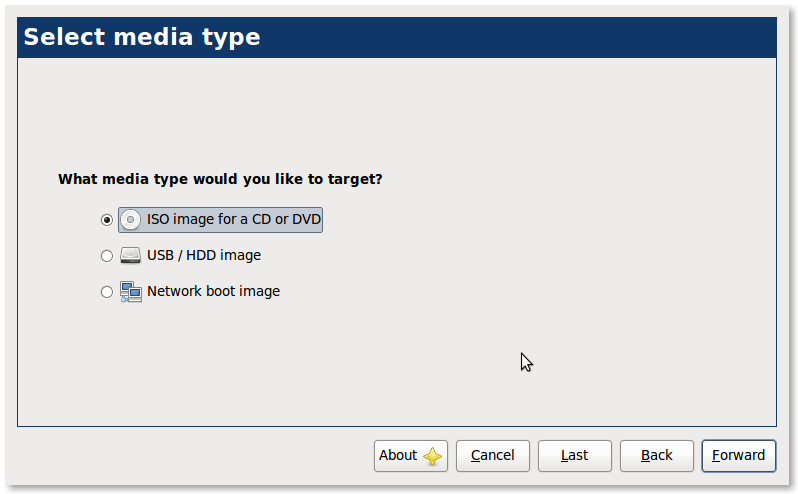This screenshot has height=494, width=798.
Task: Click the Network boot computers icon
Action: [131, 292]
